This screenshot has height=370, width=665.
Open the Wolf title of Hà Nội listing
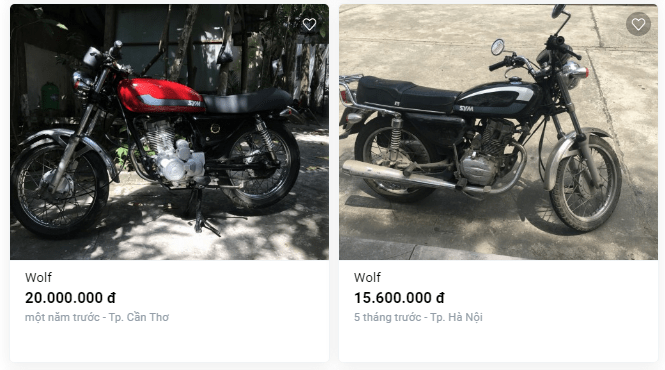[x=367, y=278]
